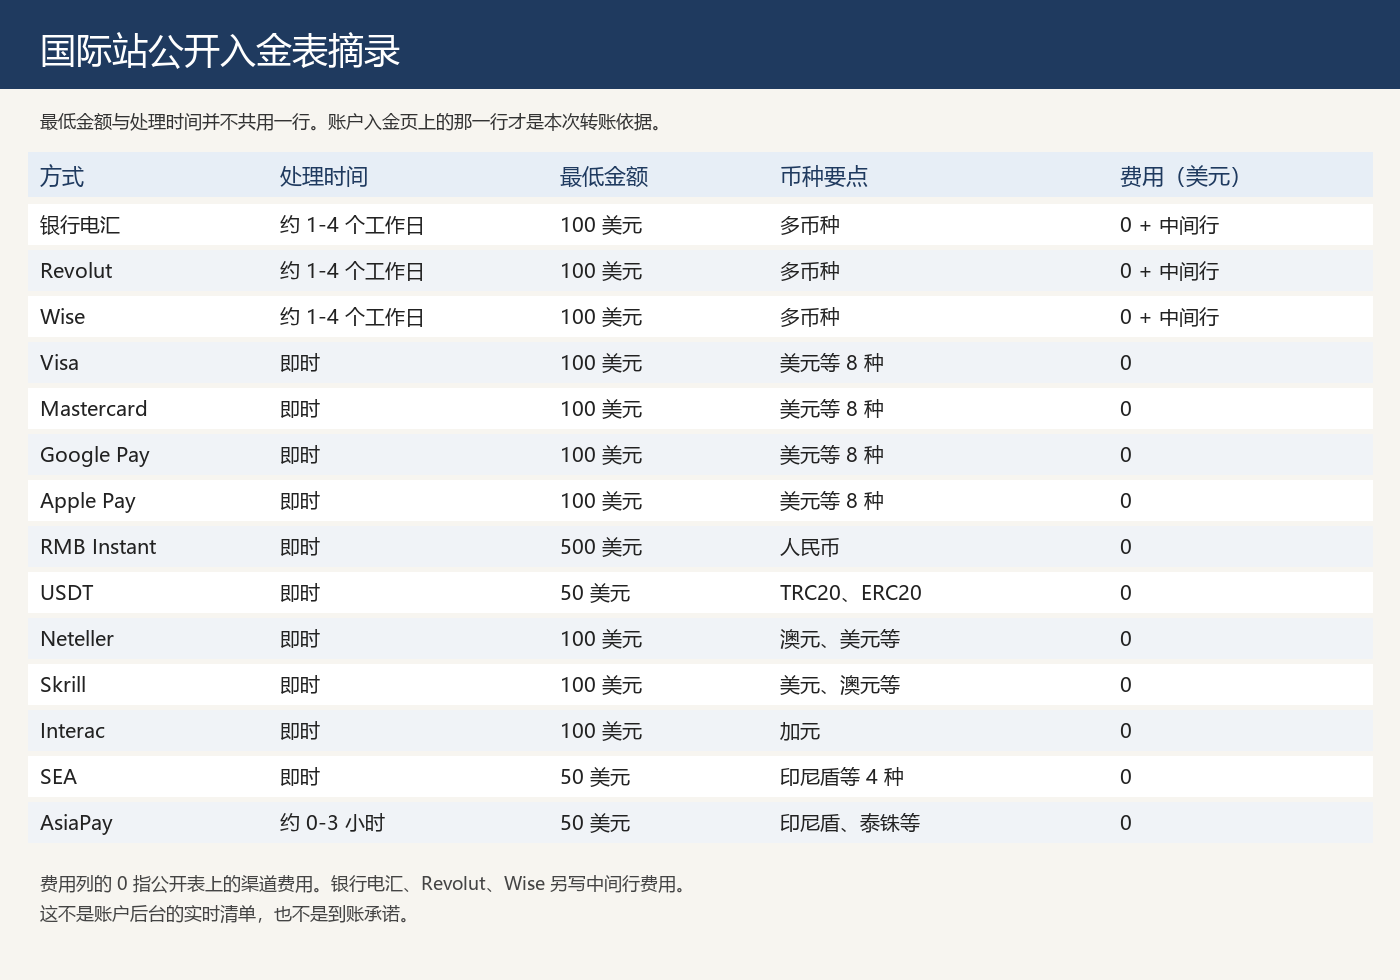Click the footnote starting 费用列的 0

[x=365, y=884]
